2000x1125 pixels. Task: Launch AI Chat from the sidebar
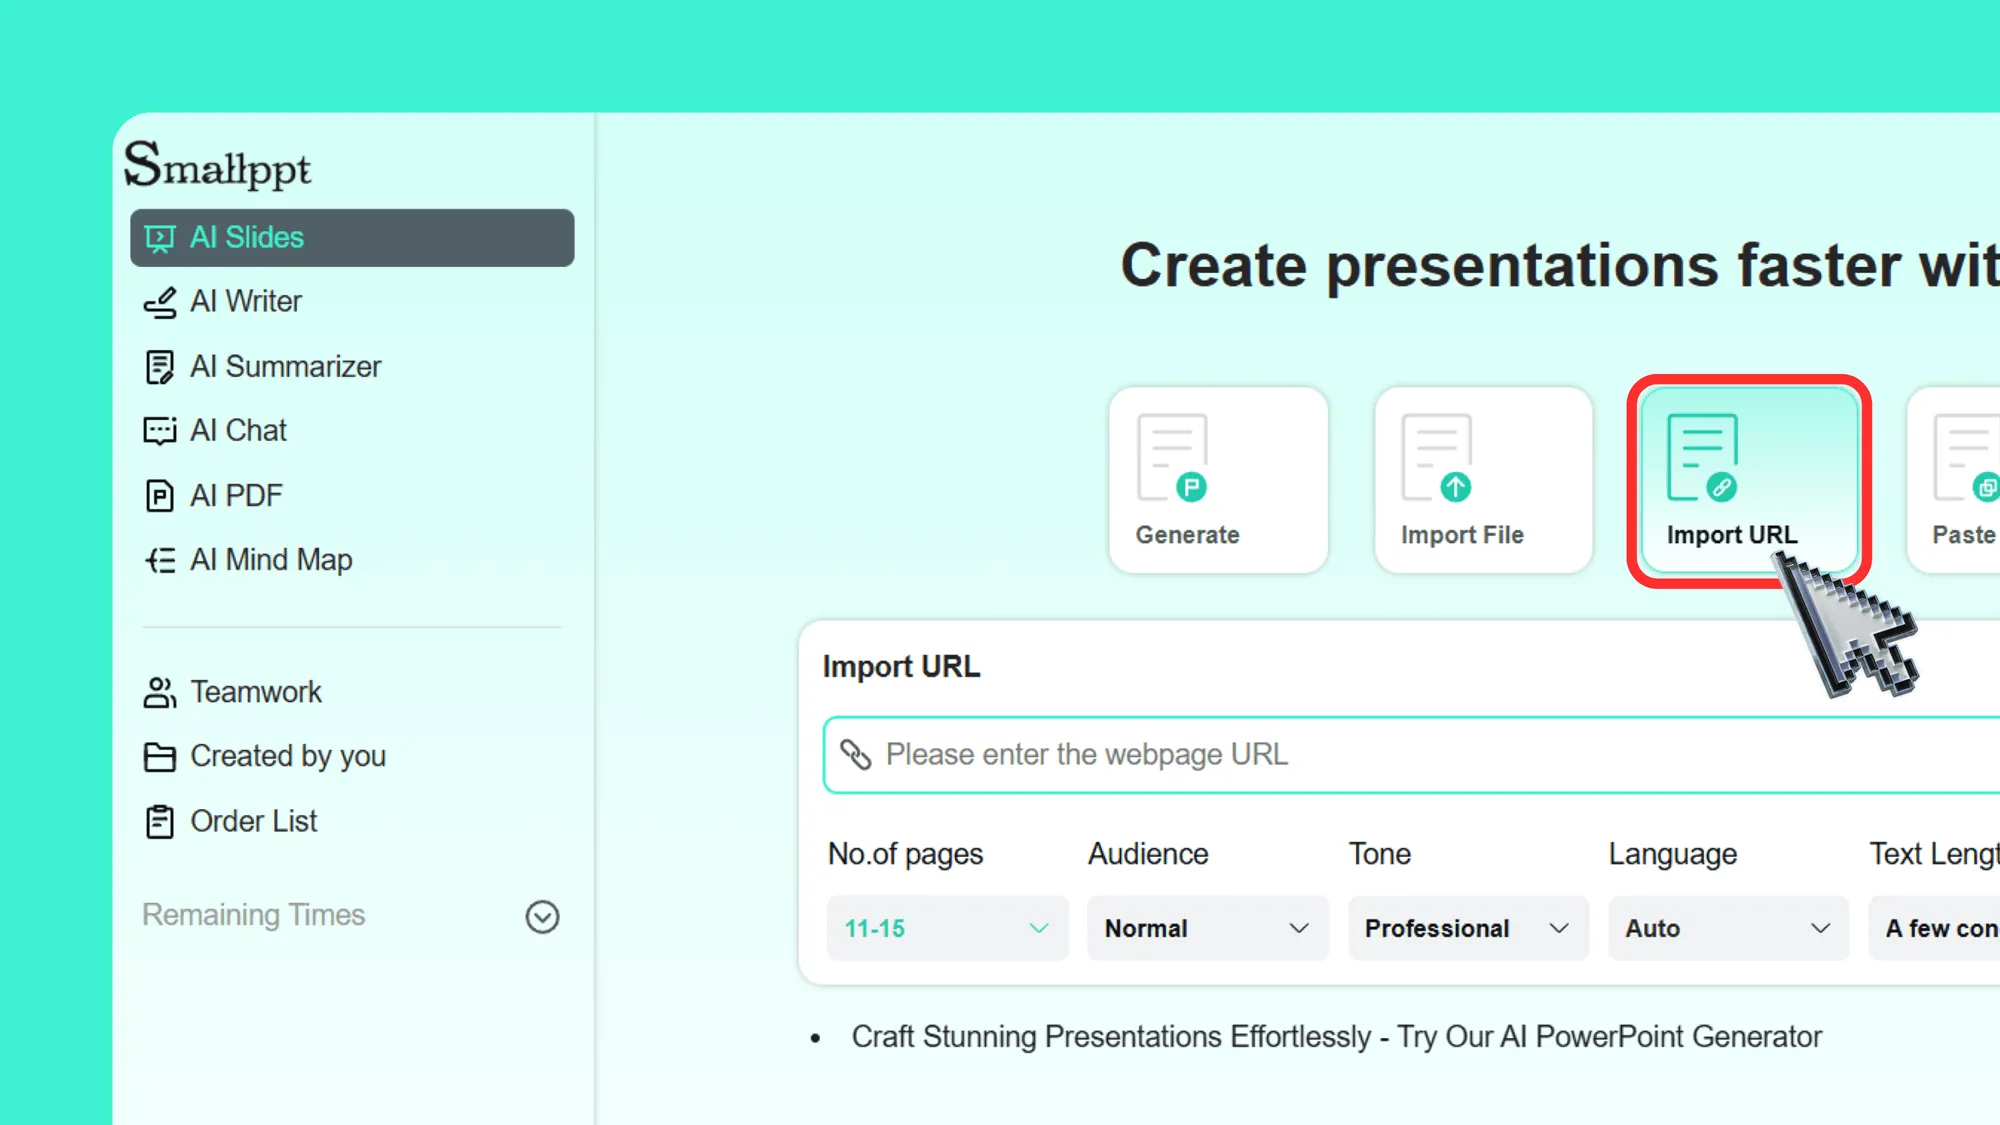[239, 430]
